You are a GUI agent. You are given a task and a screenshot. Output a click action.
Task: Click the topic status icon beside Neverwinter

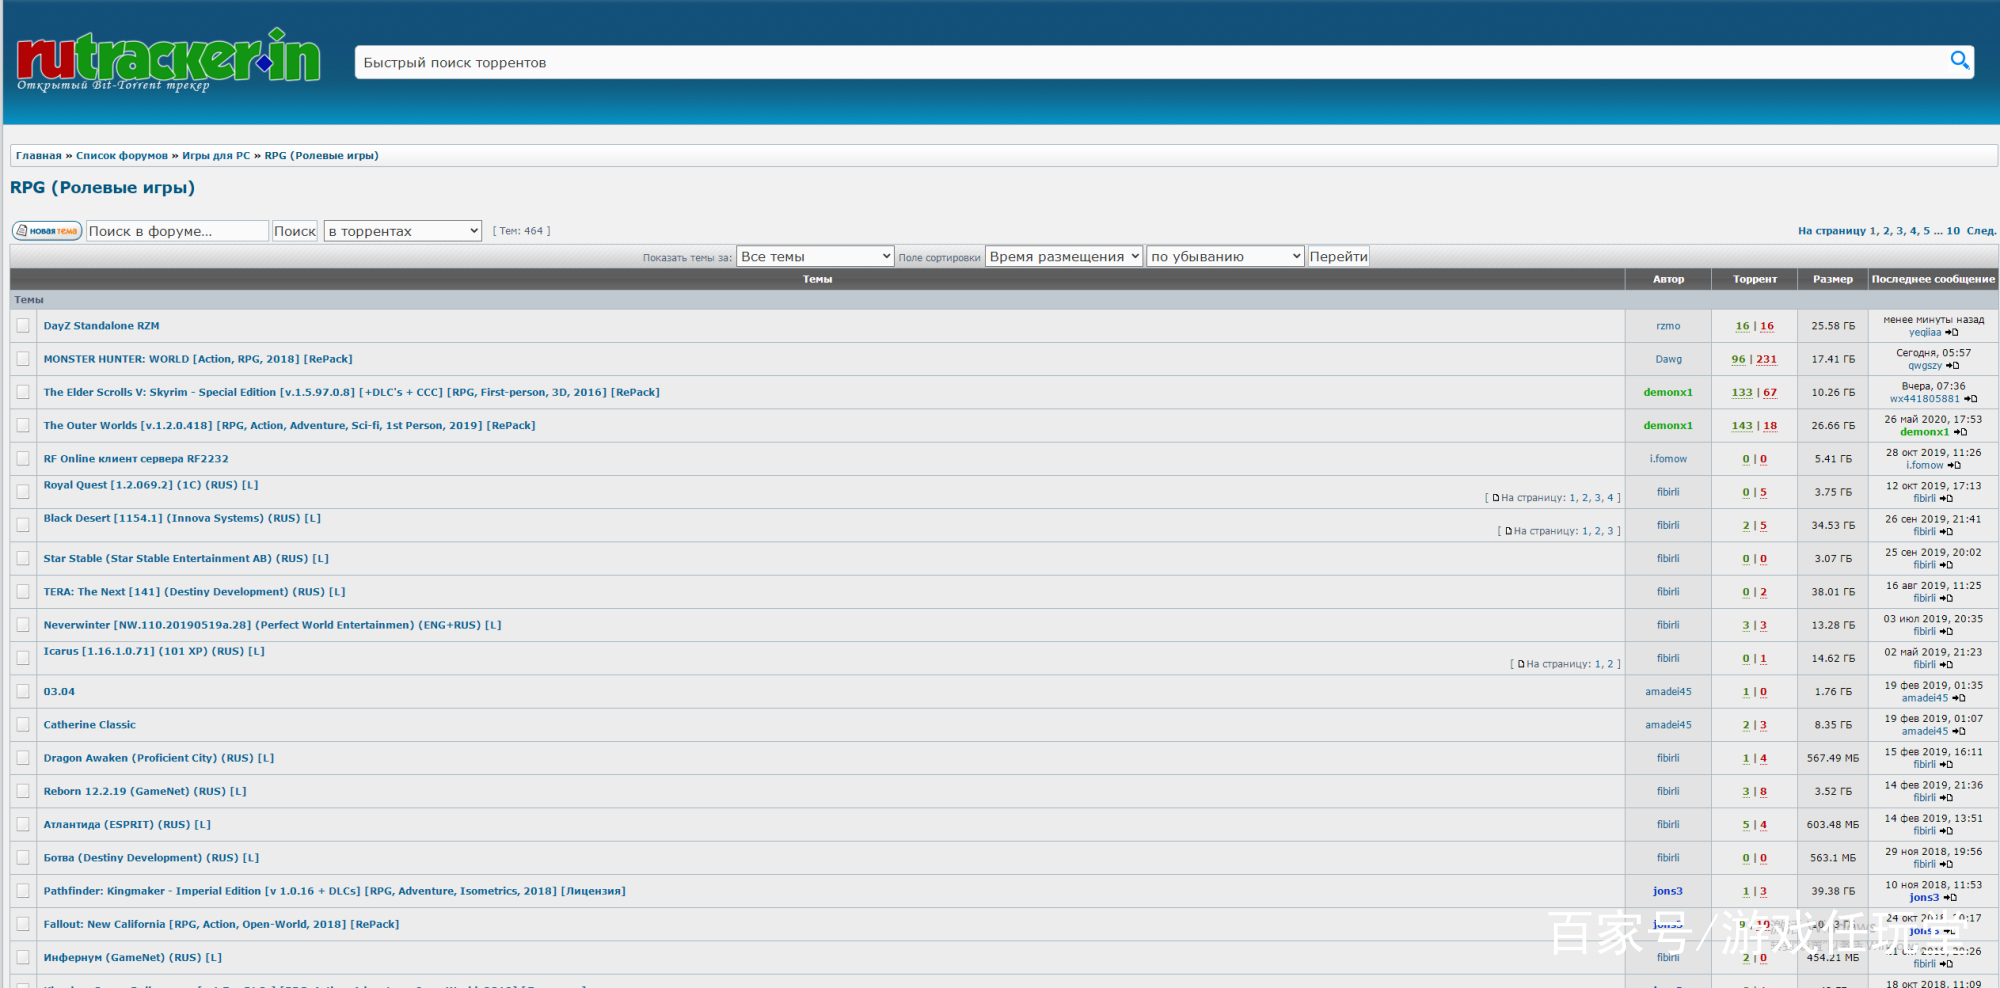23,625
